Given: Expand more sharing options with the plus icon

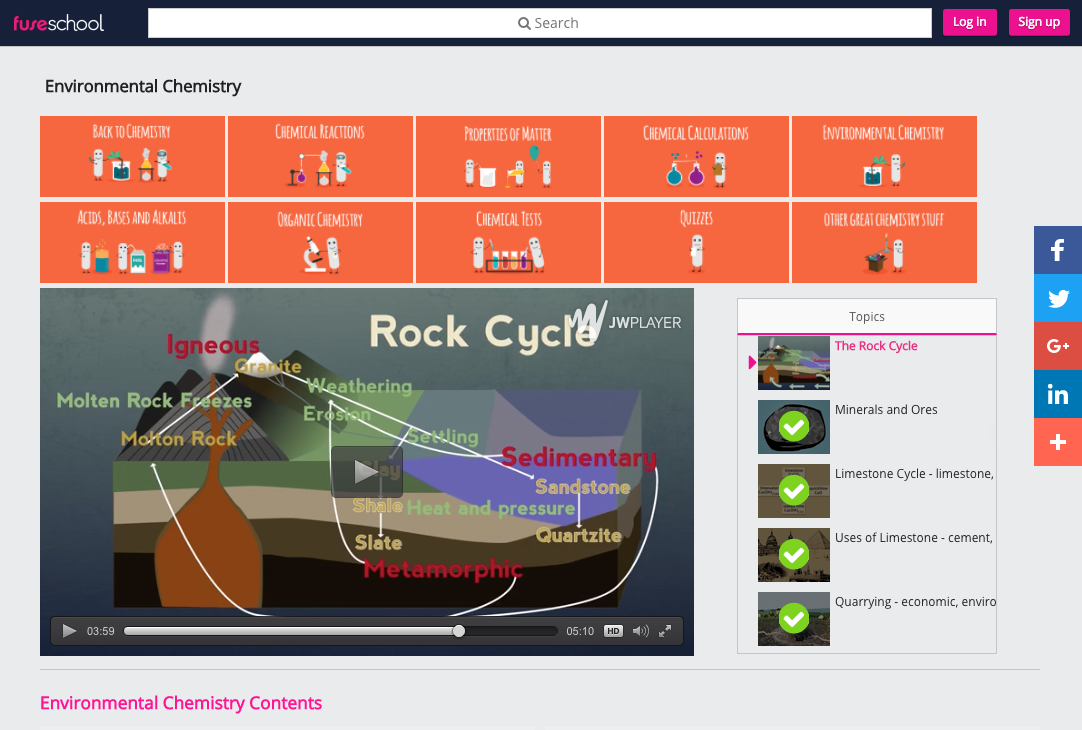Looking at the screenshot, I should 1057,441.
